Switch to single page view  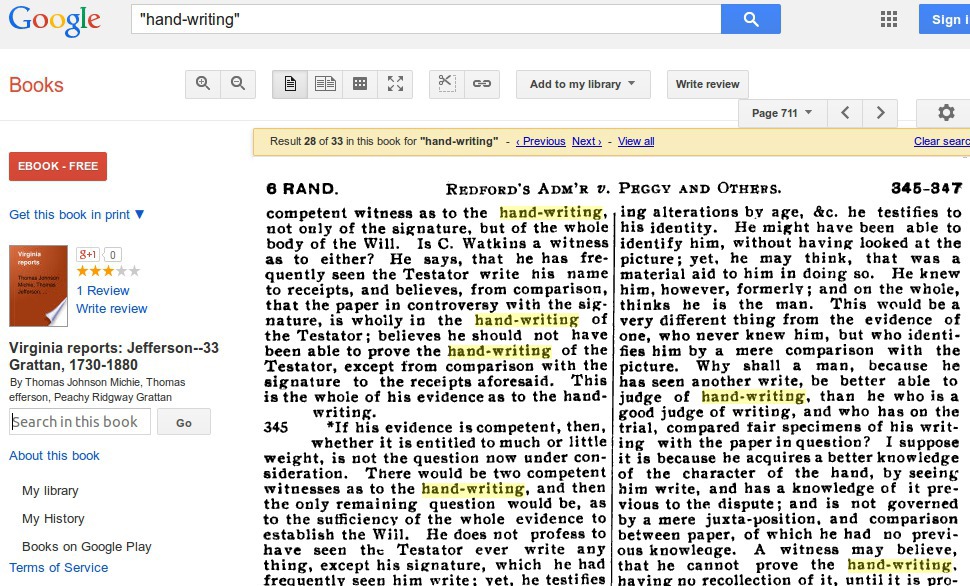[290, 84]
